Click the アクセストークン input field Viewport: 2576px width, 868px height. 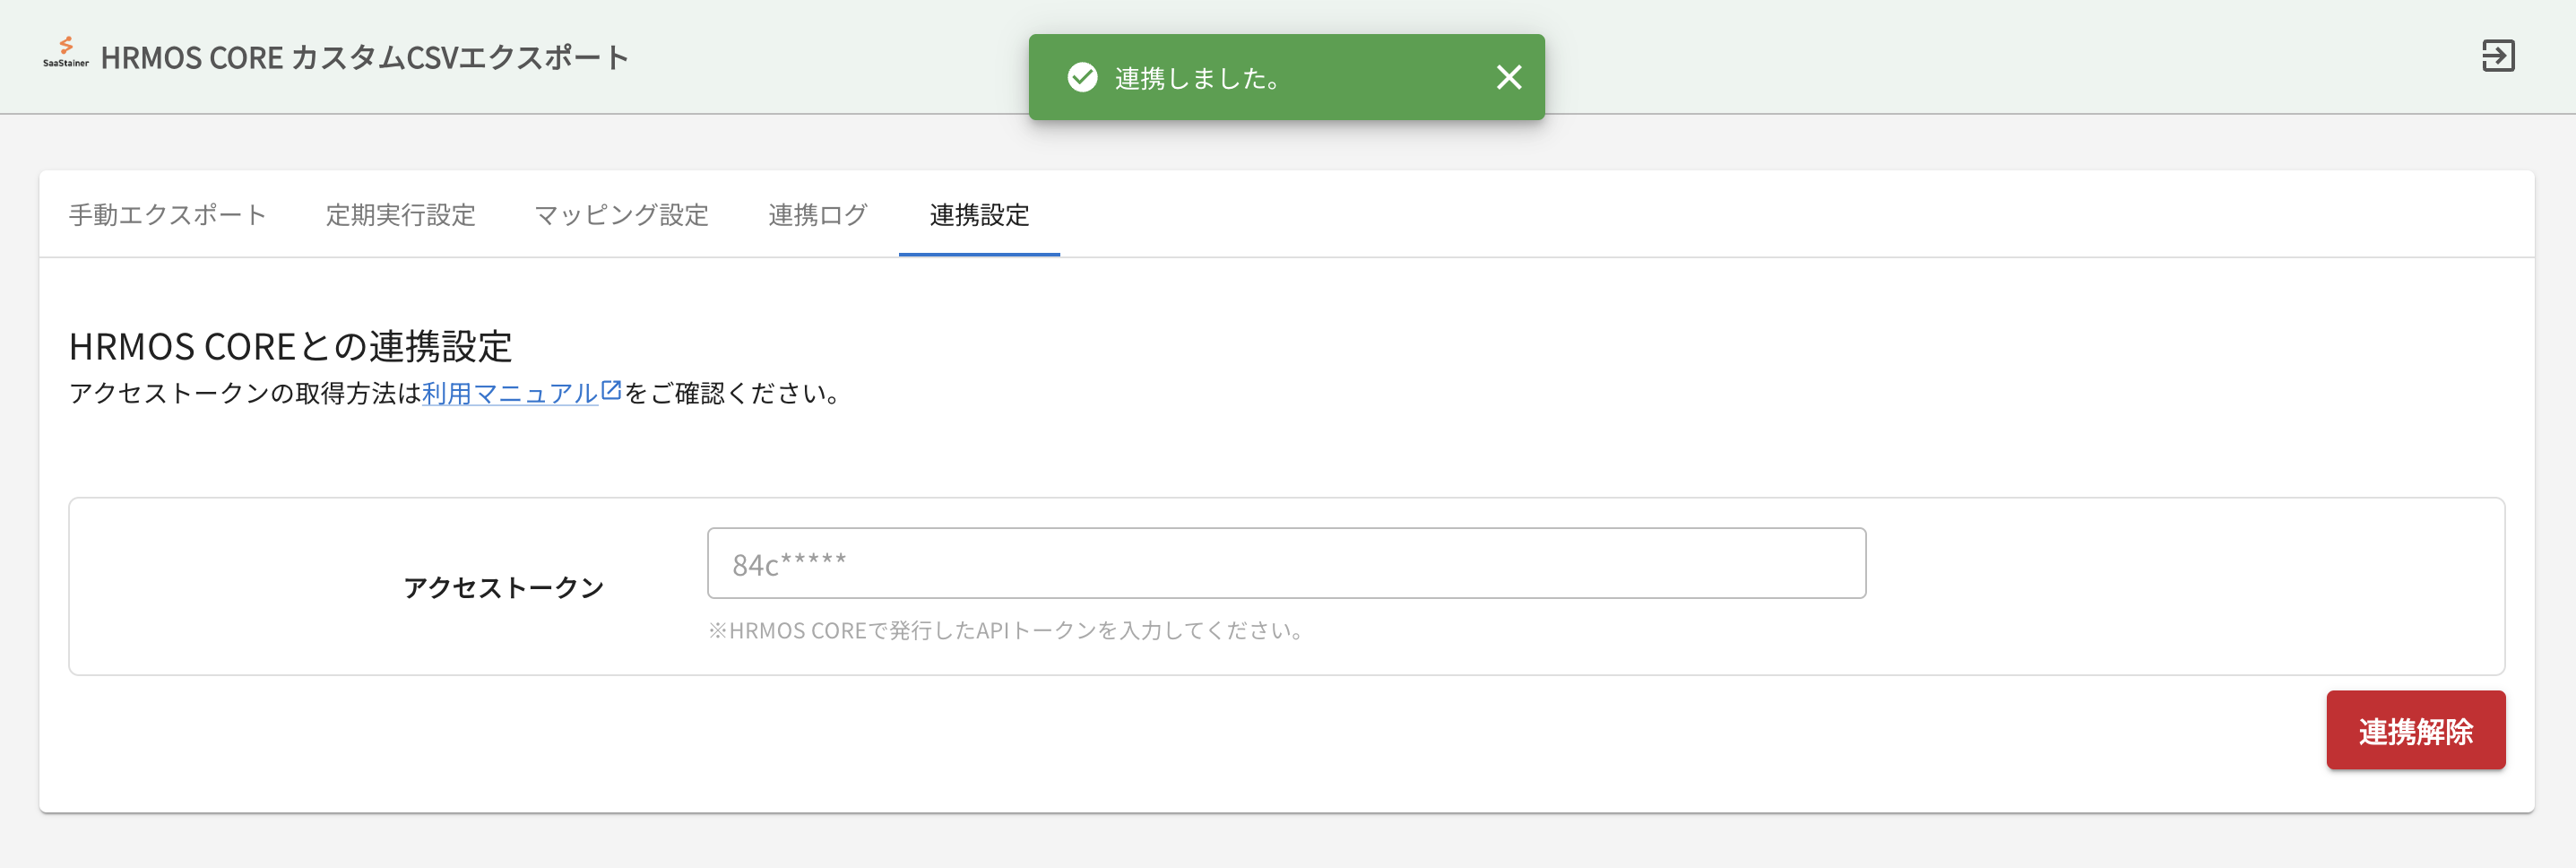pos(1285,562)
